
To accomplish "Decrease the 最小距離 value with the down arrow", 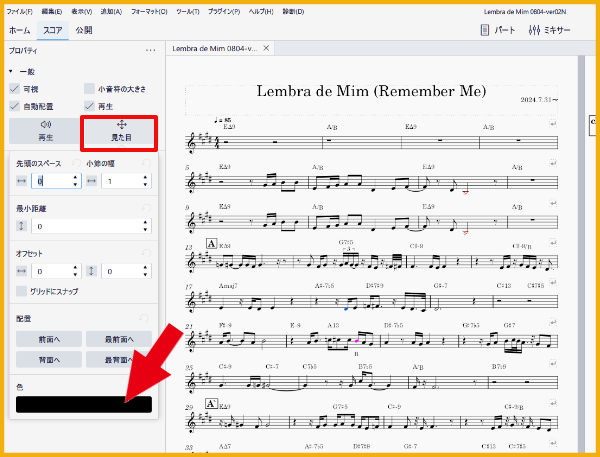I will (x=145, y=229).
